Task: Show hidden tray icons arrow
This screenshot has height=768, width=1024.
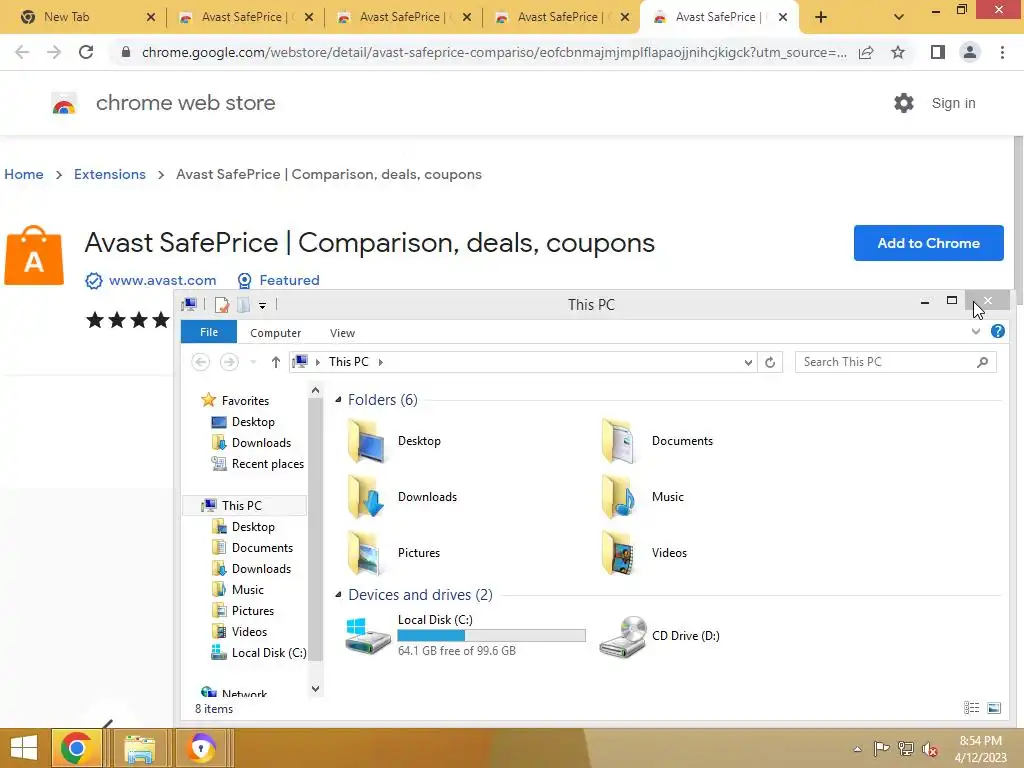Action: point(857,749)
